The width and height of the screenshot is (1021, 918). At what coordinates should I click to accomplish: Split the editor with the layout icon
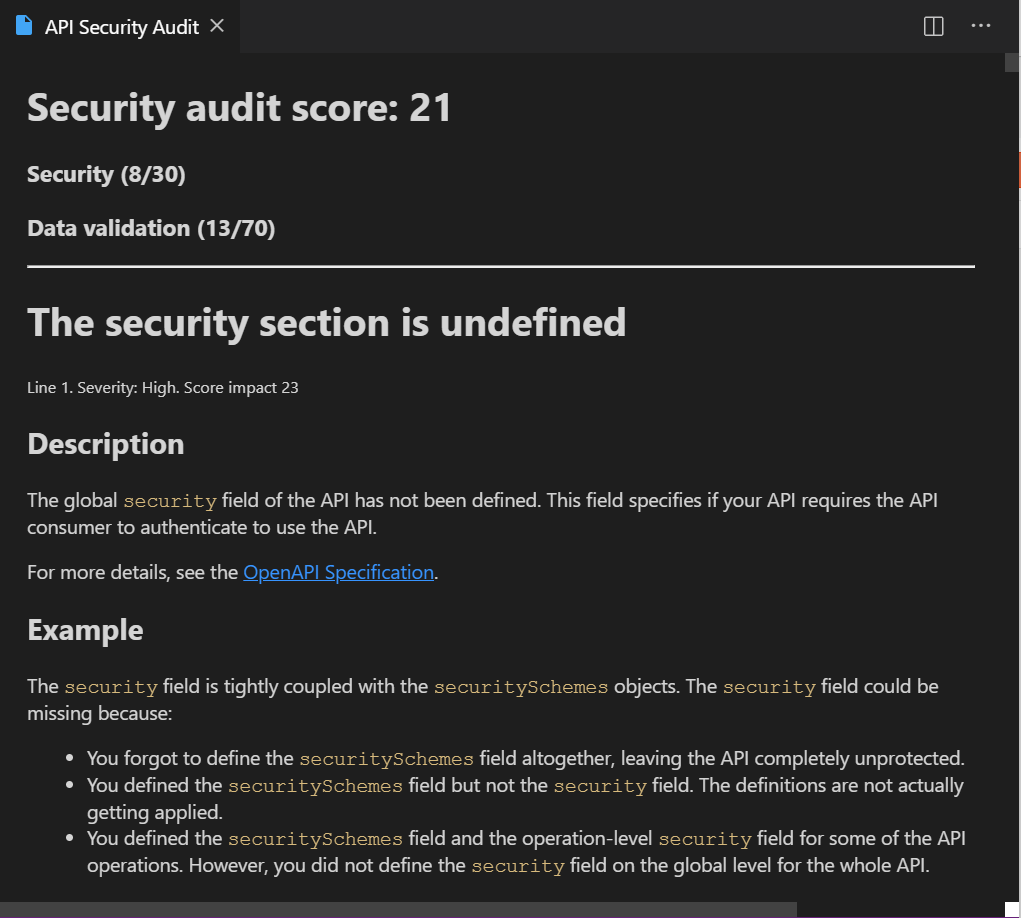(x=933, y=27)
